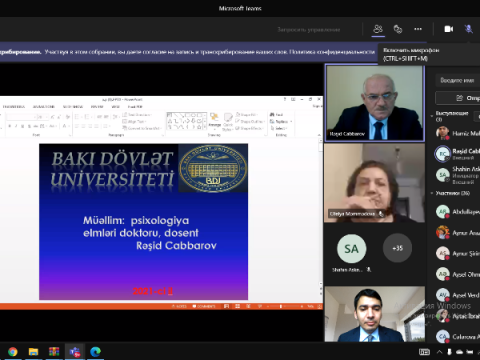Screen dimensions: 480x360
Task: Toggle Bold formatting in PowerPoint ribbon
Action: pos(10,126)
